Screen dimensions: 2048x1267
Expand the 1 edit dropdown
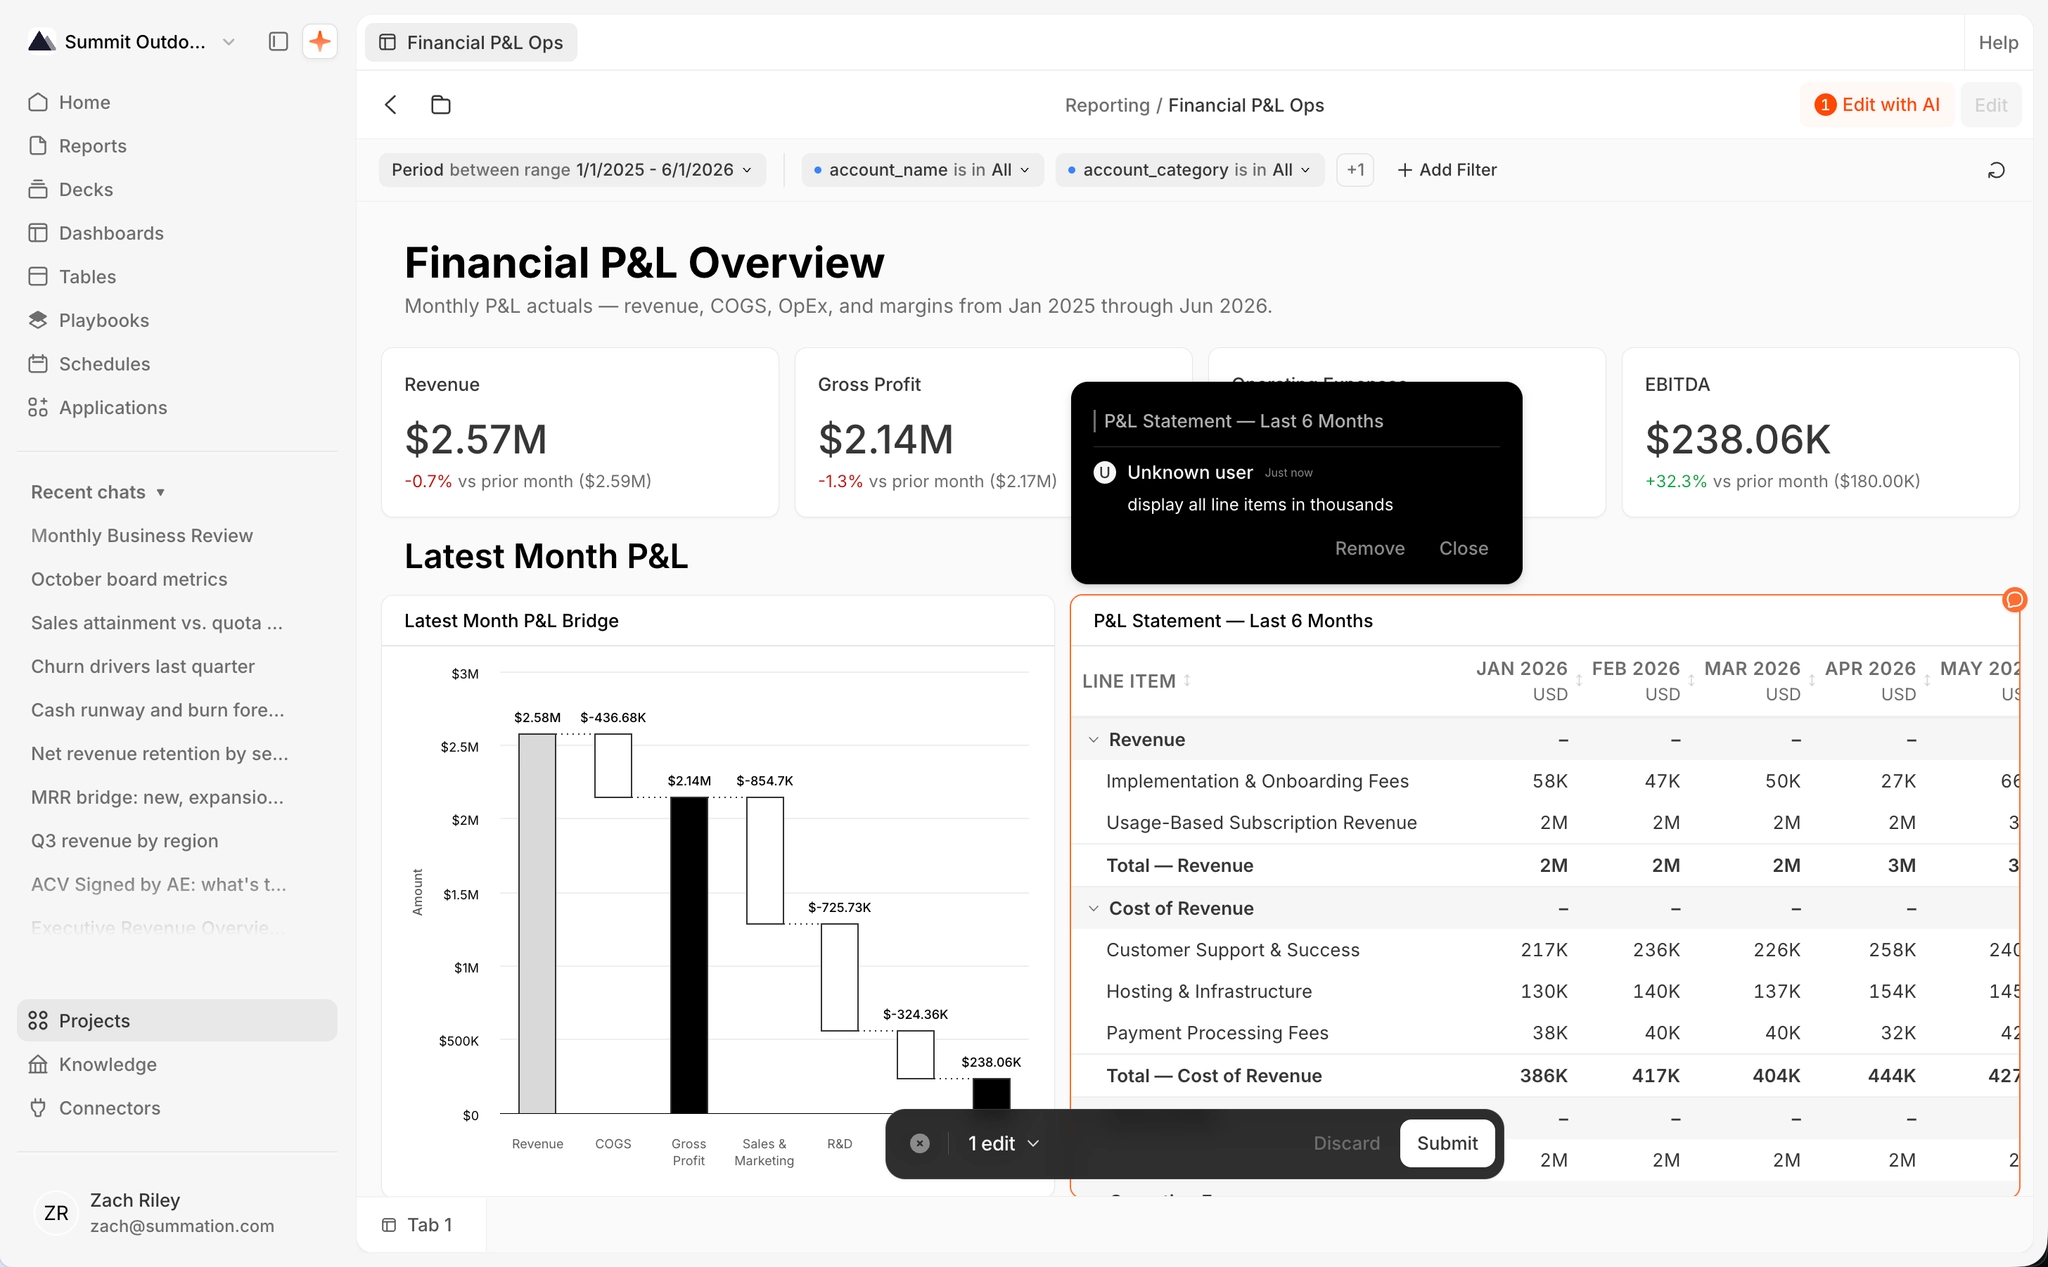coord(1003,1143)
